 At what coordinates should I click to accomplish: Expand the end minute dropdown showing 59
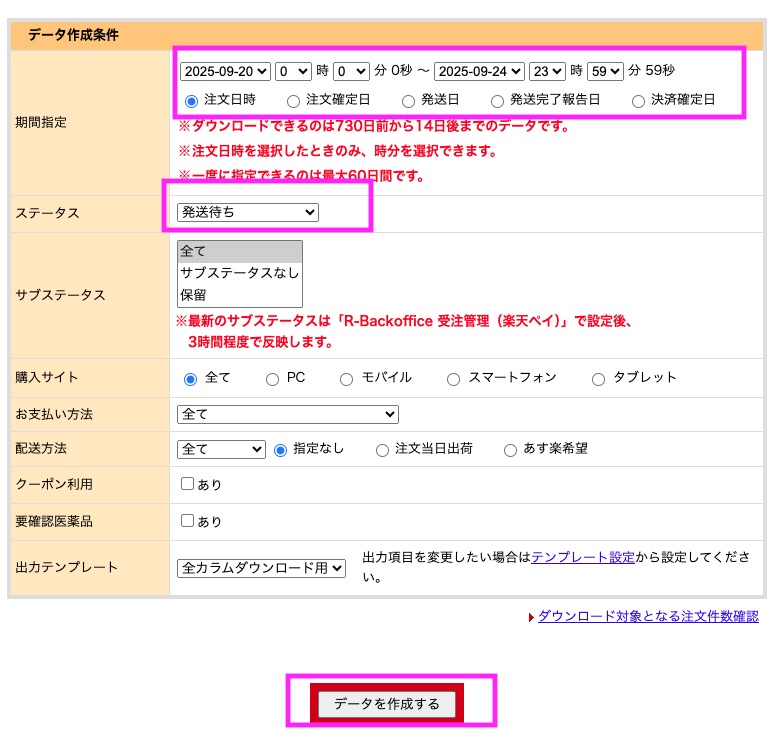click(x=606, y=71)
